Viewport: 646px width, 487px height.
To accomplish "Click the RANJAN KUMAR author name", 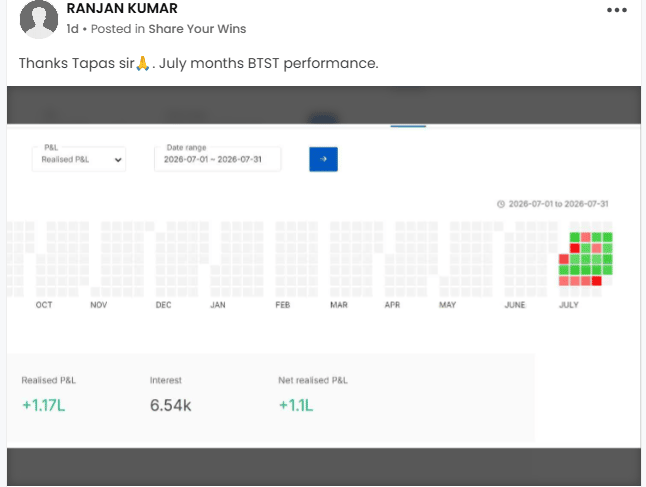I will click(122, 8).
